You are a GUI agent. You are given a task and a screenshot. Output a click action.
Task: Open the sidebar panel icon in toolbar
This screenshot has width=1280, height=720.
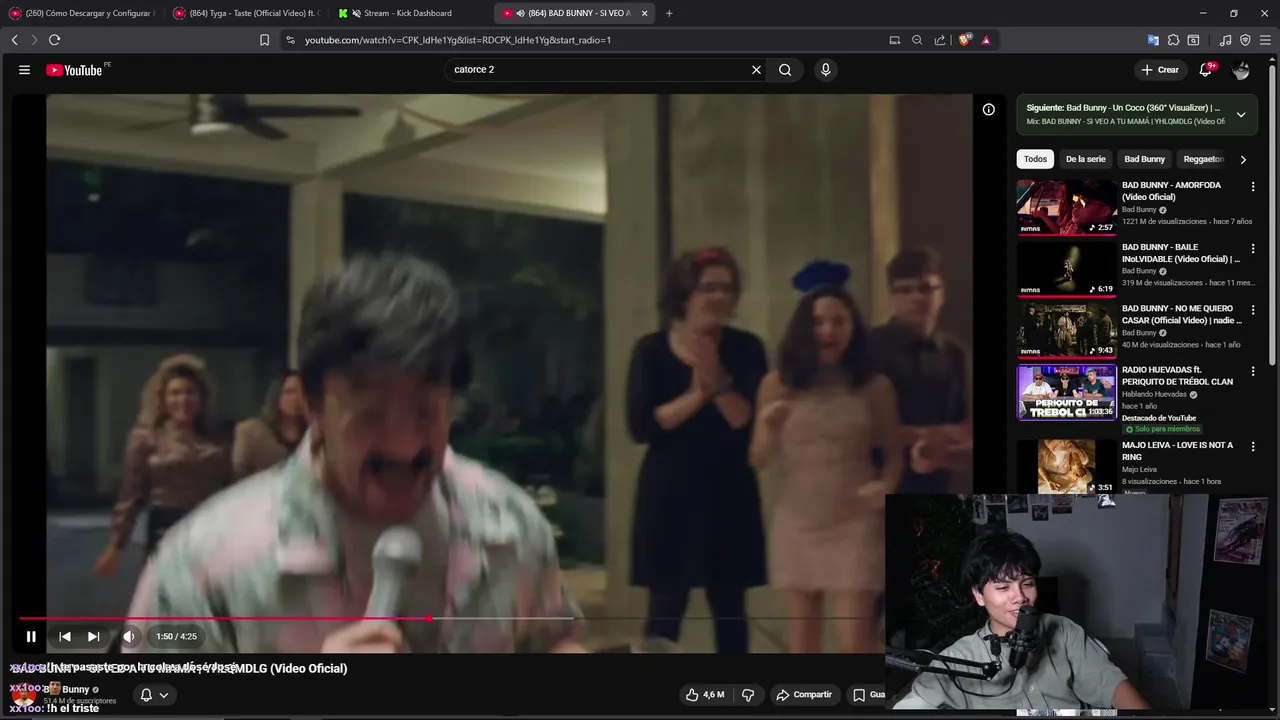click(1193, 40)
